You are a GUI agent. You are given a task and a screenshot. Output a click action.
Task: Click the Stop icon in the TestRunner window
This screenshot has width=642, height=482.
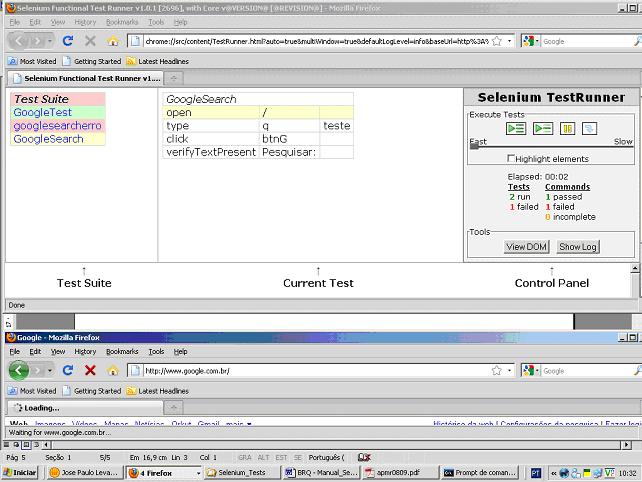pyautogui.click(x=90, y=41)
